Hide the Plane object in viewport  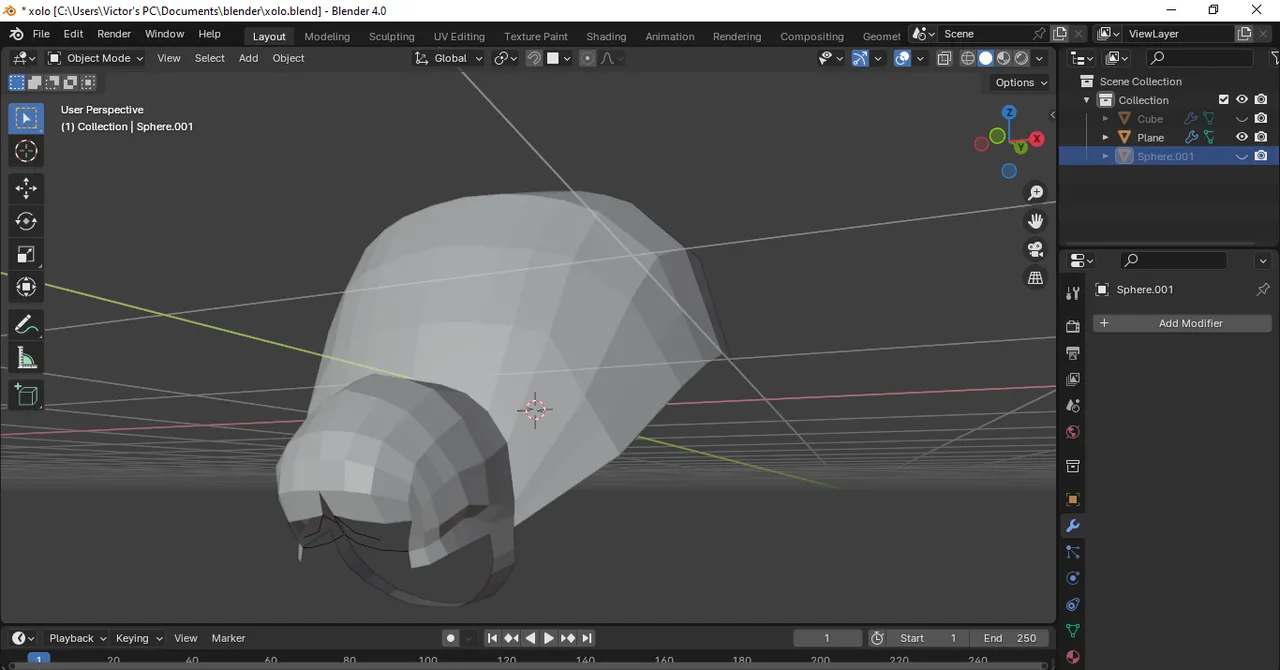tap(1242, 137)
